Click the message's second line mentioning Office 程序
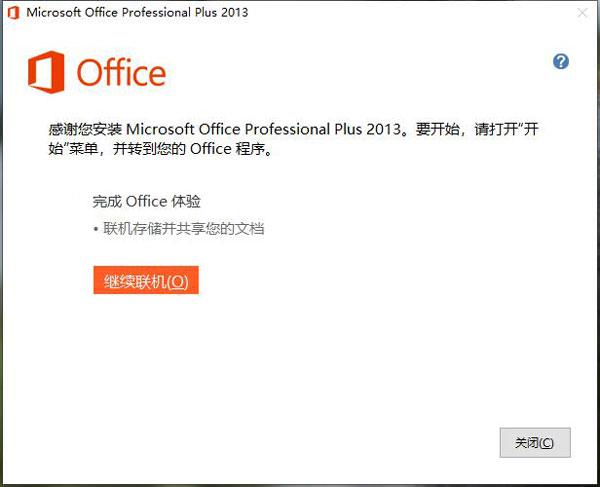The height and width of the screenshot is (487, 600). click(x=161, y=149)
